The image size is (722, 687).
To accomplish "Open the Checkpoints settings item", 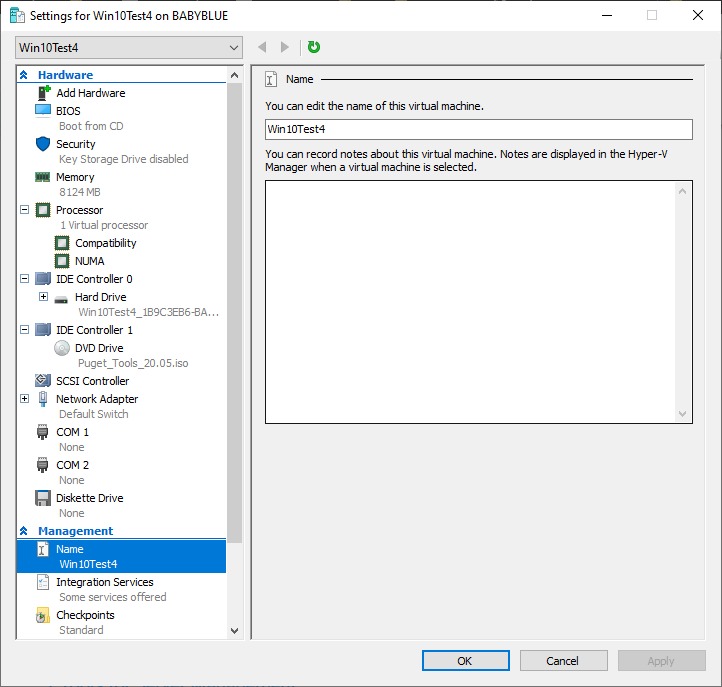I will click(85, 615).
